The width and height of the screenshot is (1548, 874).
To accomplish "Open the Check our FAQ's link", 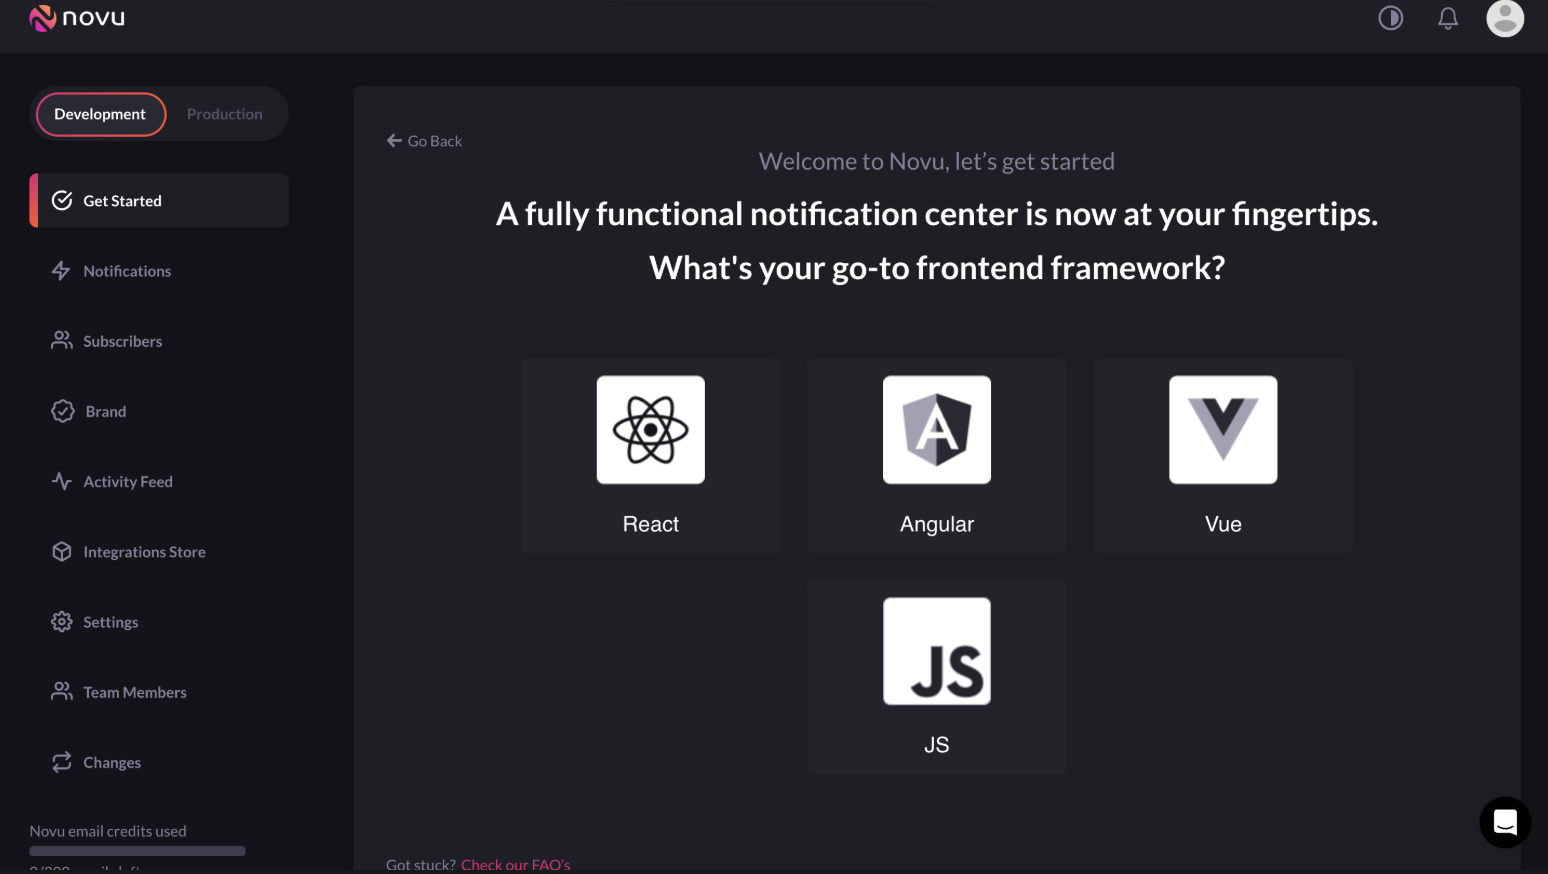I will click(515, 864).
